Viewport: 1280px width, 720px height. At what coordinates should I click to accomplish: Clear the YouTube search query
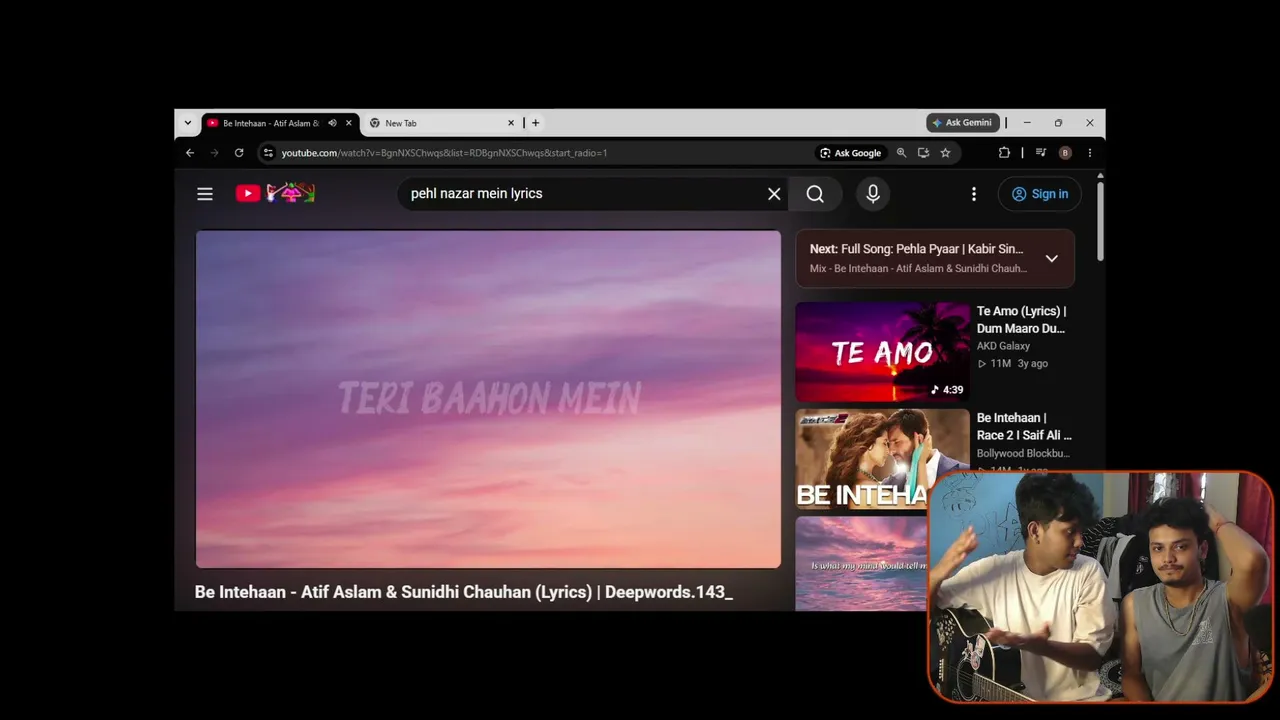[774, 194]
